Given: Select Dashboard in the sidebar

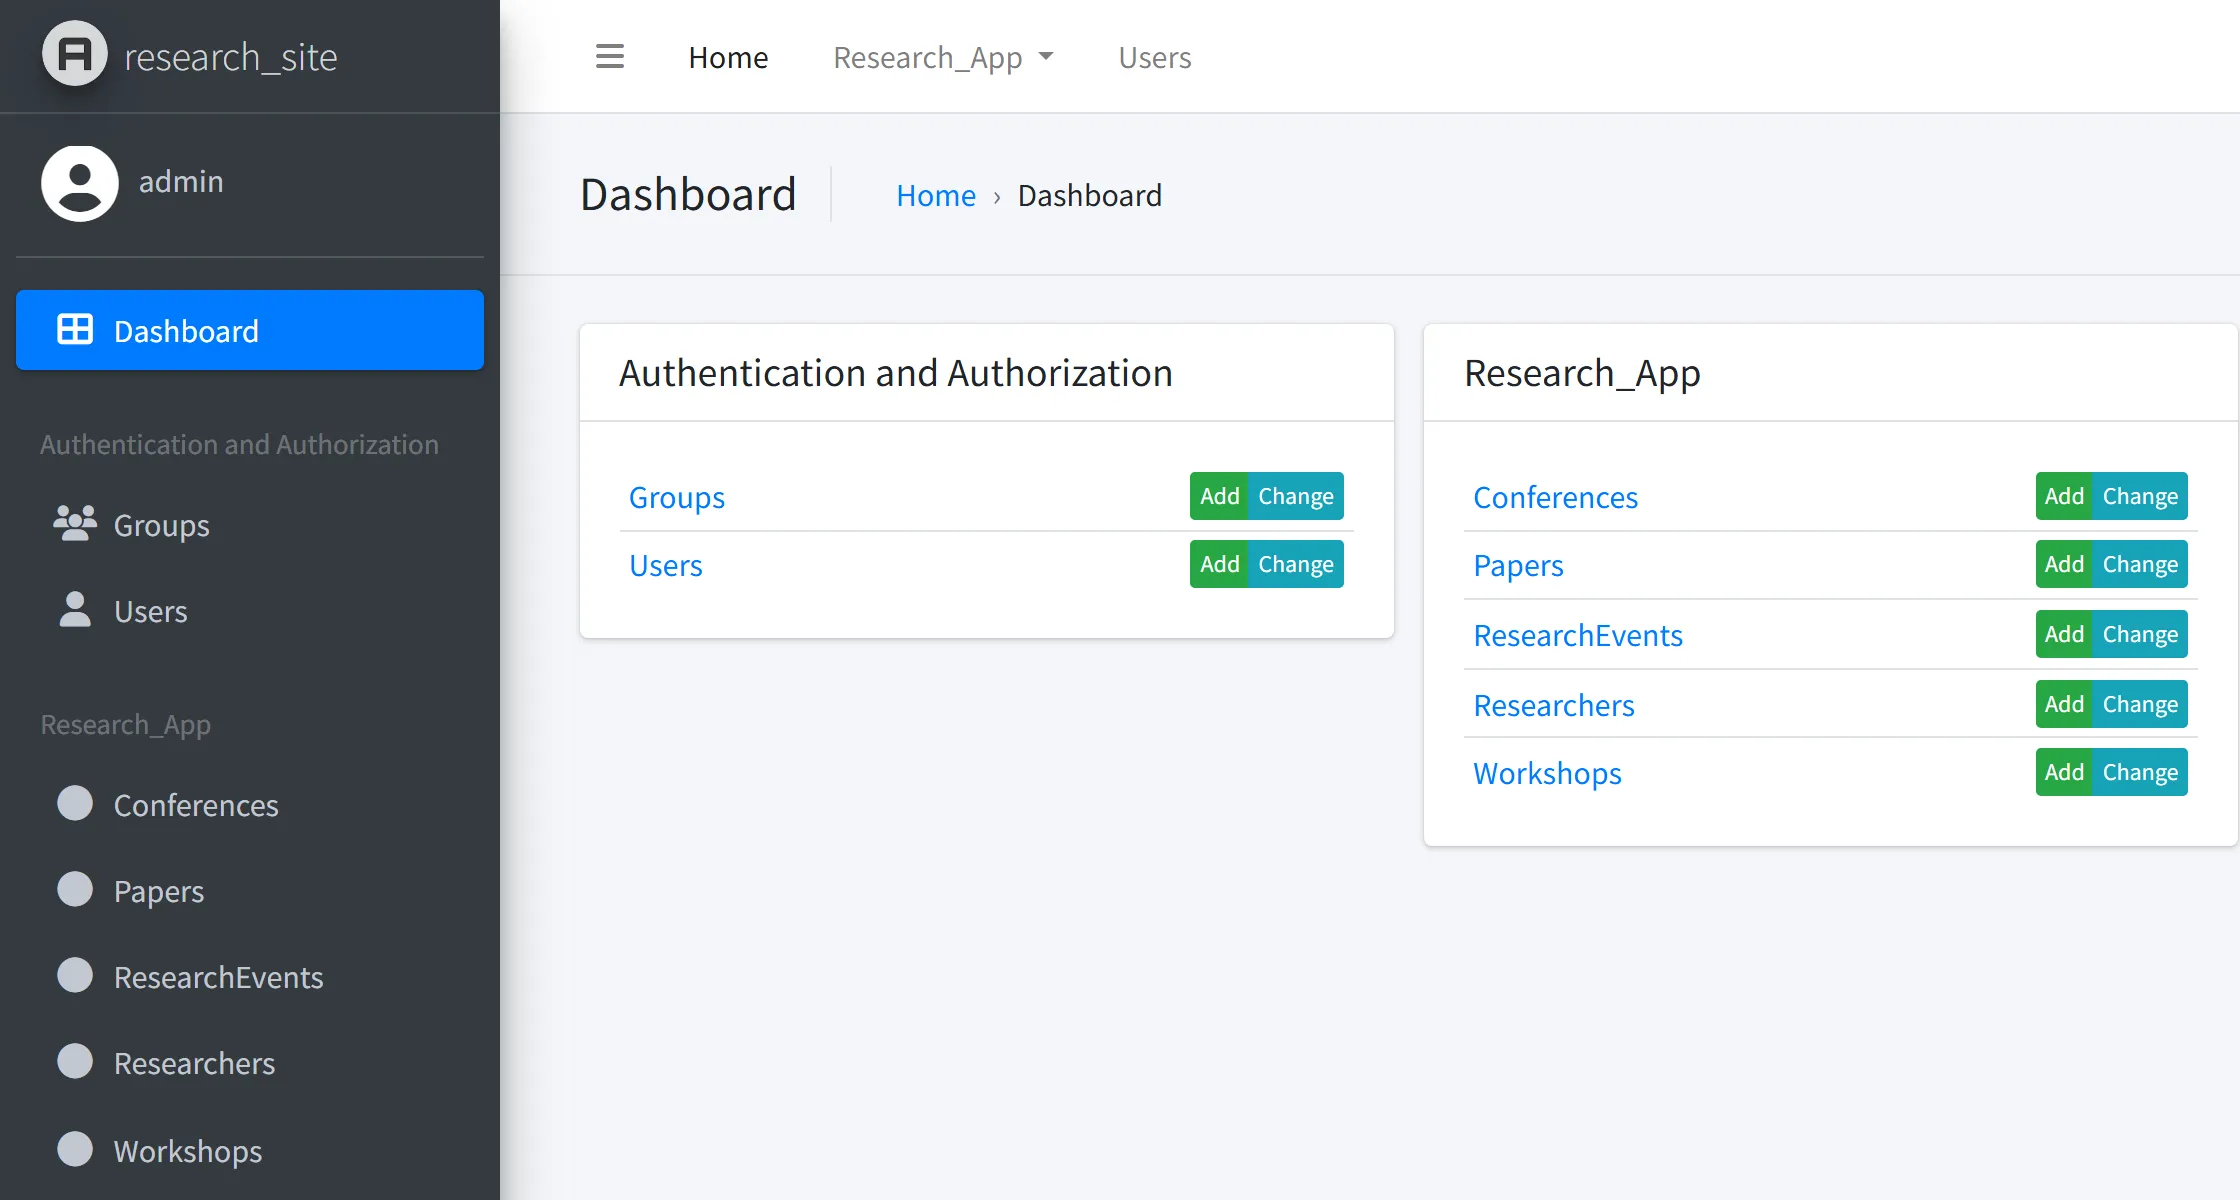Looking at the screenshot, I should pyautogui.click(x=250, y=330).
